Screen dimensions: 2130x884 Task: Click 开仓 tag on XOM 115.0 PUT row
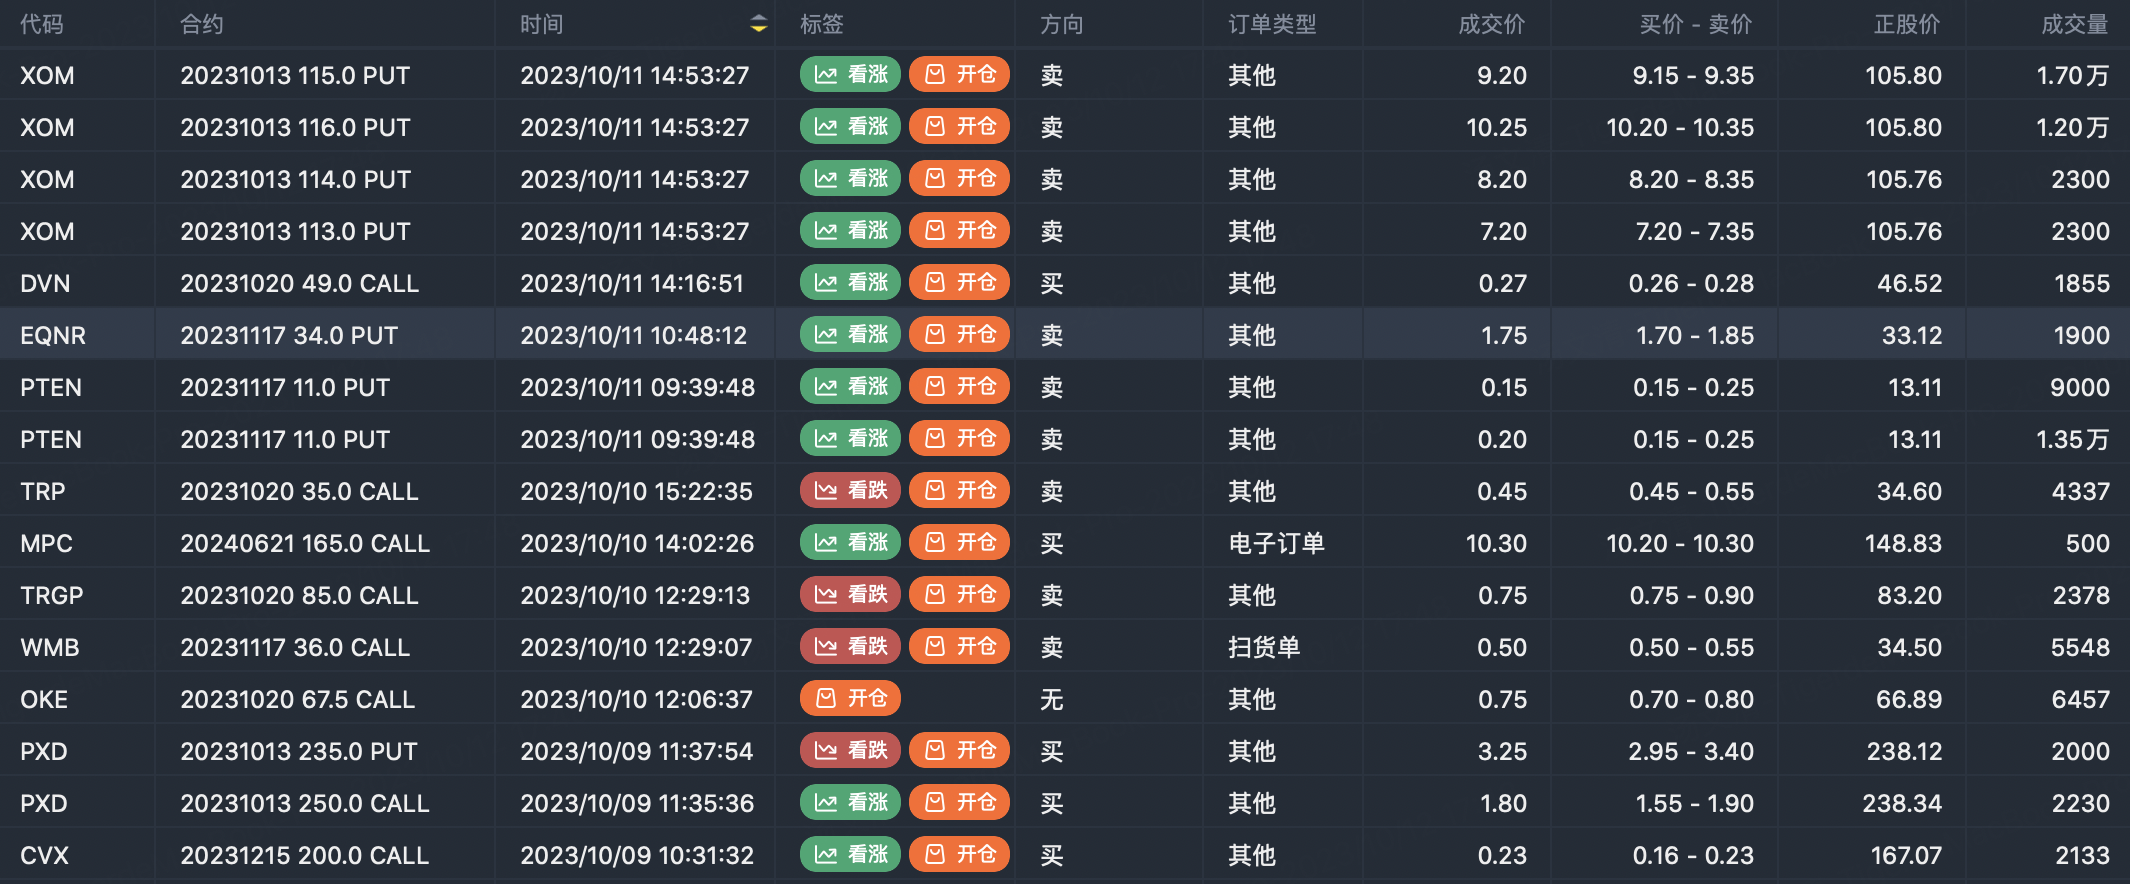point(960,74)
